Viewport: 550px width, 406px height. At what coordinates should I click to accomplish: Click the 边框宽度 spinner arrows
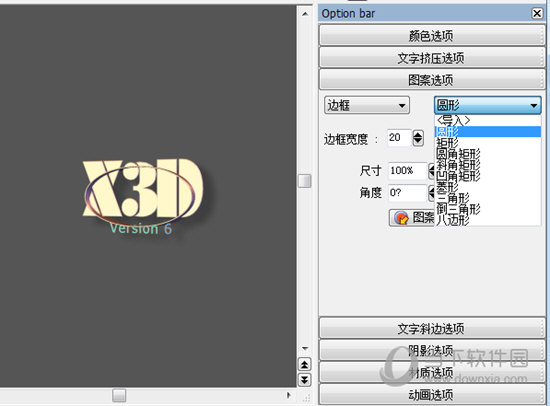click(418, 138)
